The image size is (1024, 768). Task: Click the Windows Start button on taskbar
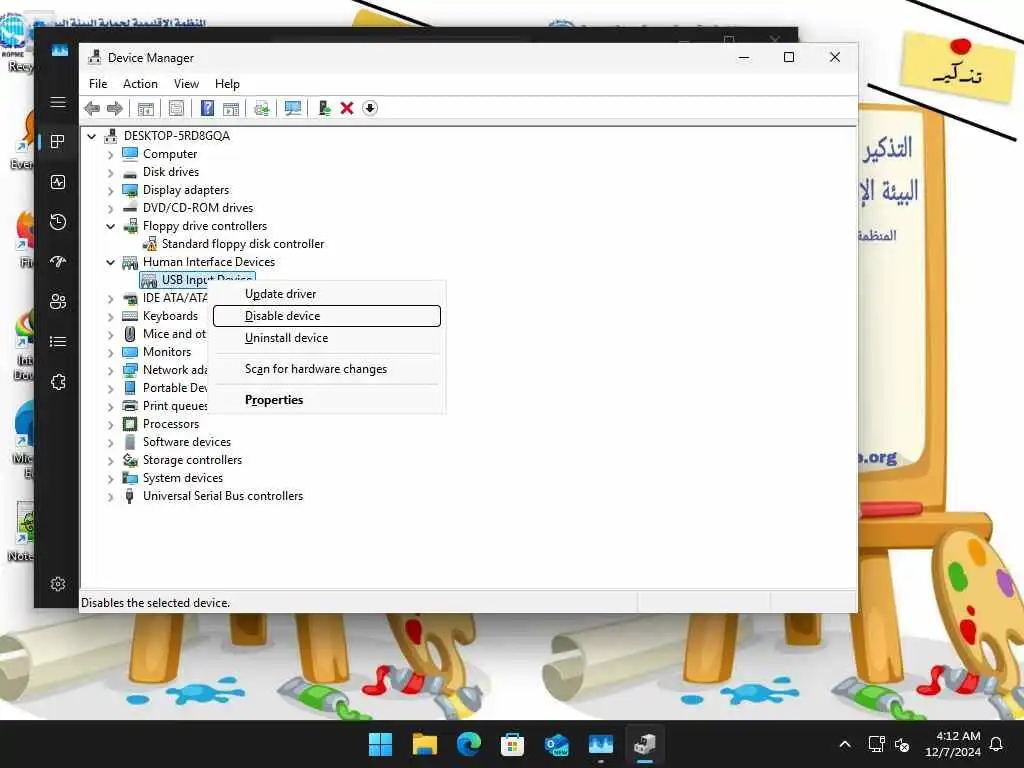click(380, 744)
